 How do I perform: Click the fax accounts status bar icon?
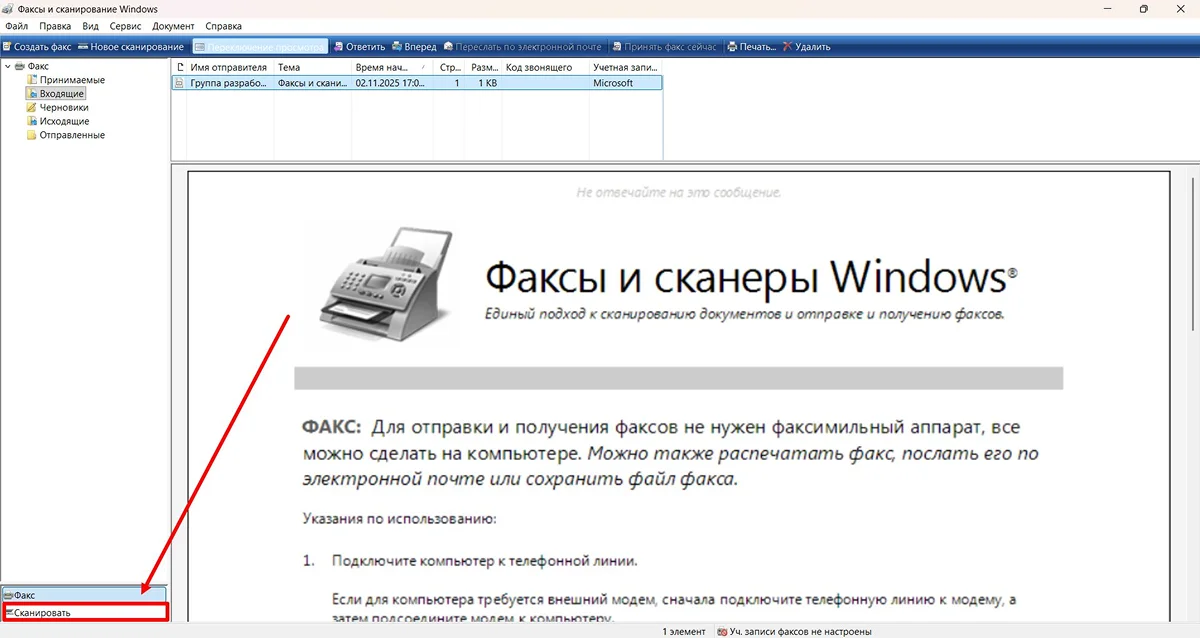(722, 632)
